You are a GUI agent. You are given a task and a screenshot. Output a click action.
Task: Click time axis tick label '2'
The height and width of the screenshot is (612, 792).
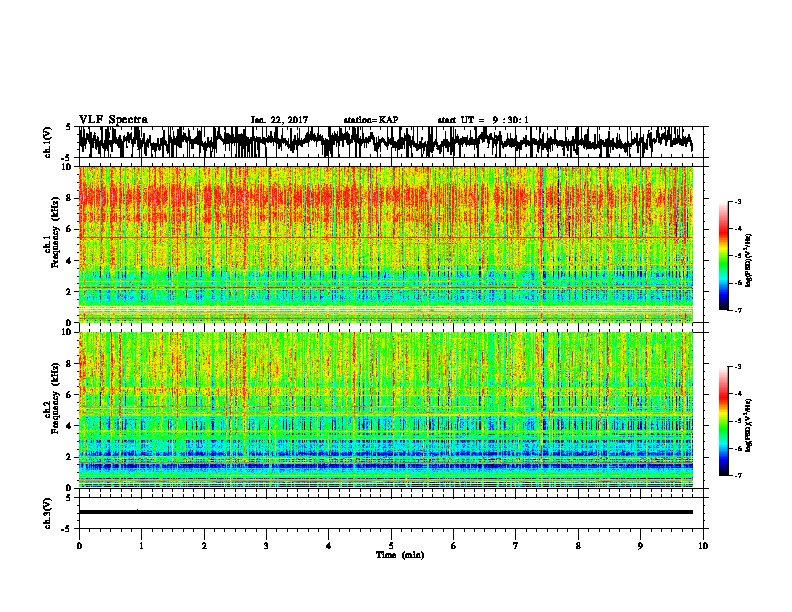204,546
